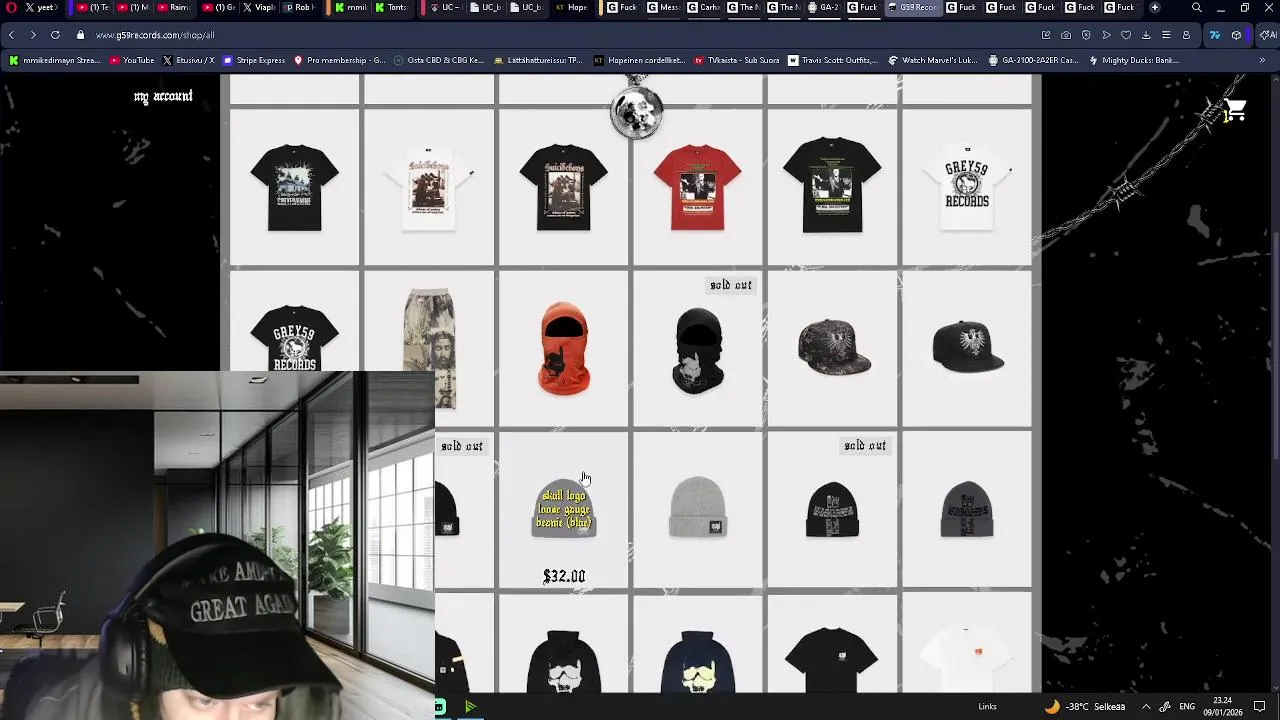Screen dimensions: 1280x720
Task: Click the pen tray icon in system tray
Action: [1165, 707]
